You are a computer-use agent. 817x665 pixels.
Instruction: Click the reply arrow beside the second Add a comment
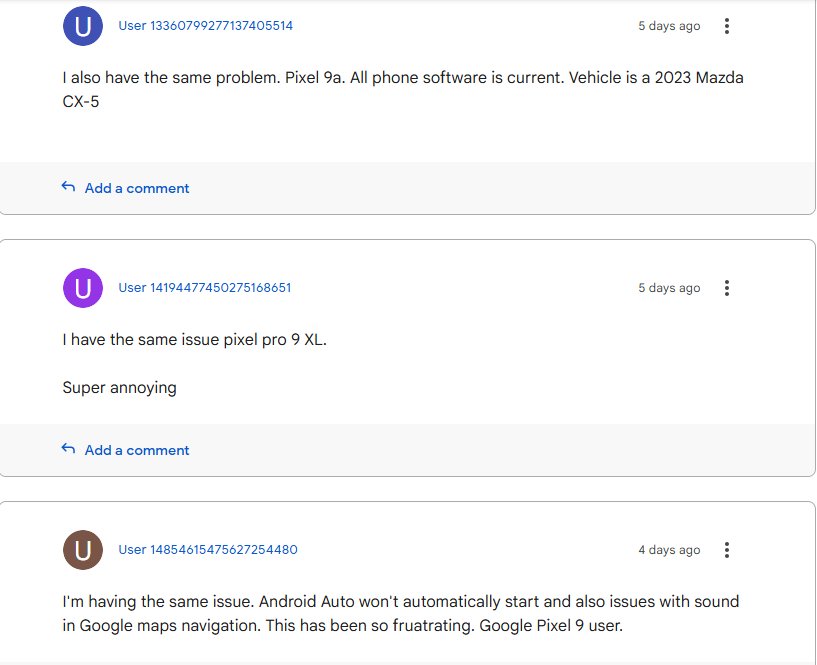[67, 449]
